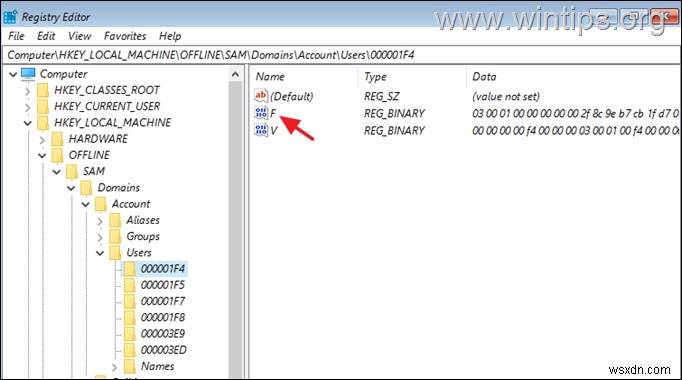
Task: Expand the HARDWARE key chevron
Action: point(42,140)
